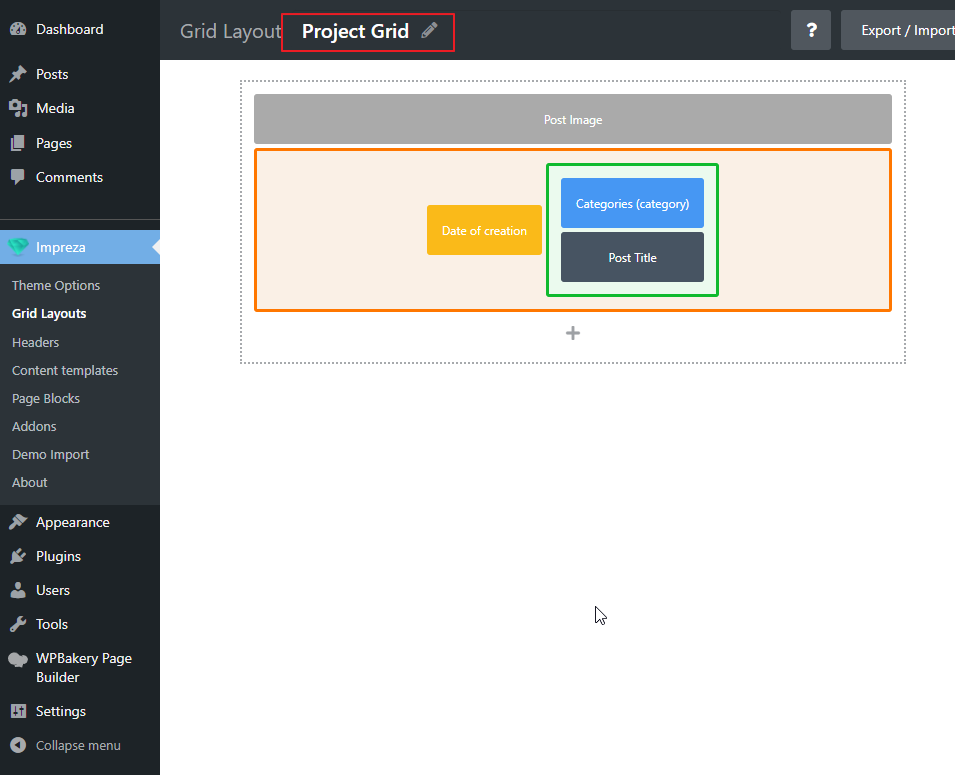Select the Impreza menu item
Viewport: 955px width, 775px height.
pyautogui.click(x=80, y=247)
